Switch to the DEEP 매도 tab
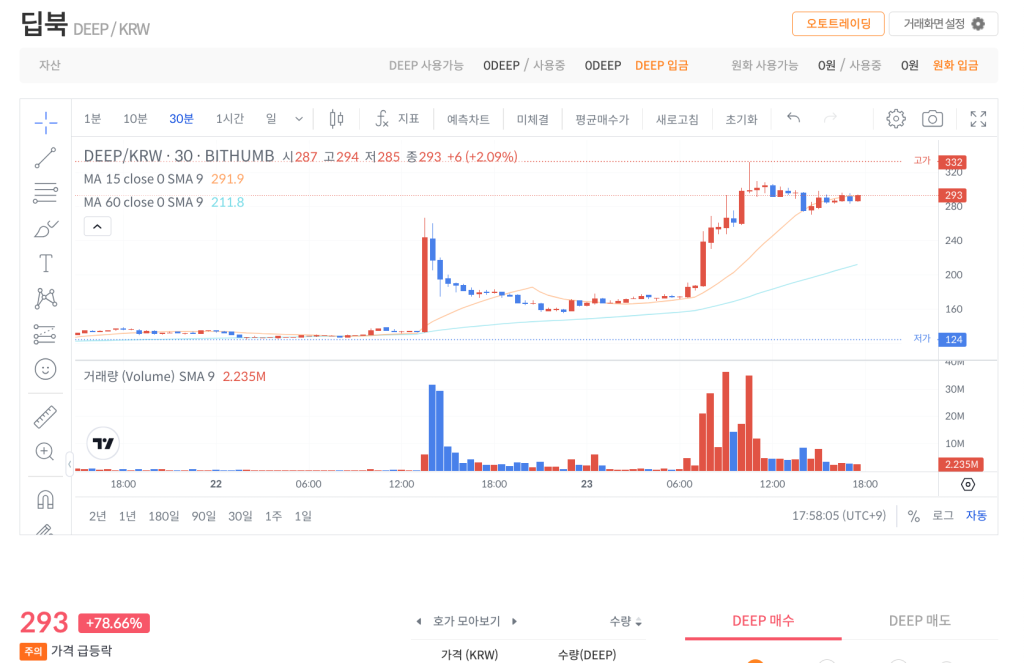Viewport: 1024px width, 663px height. click(920, 621)
